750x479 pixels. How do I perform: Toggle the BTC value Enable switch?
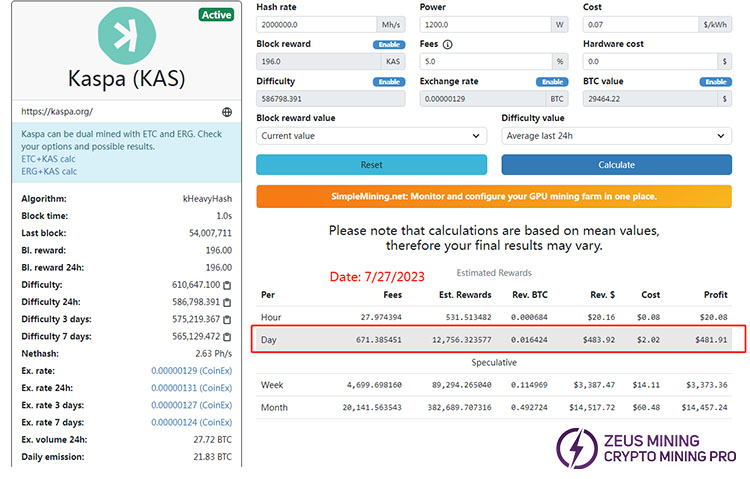(716, 82)
